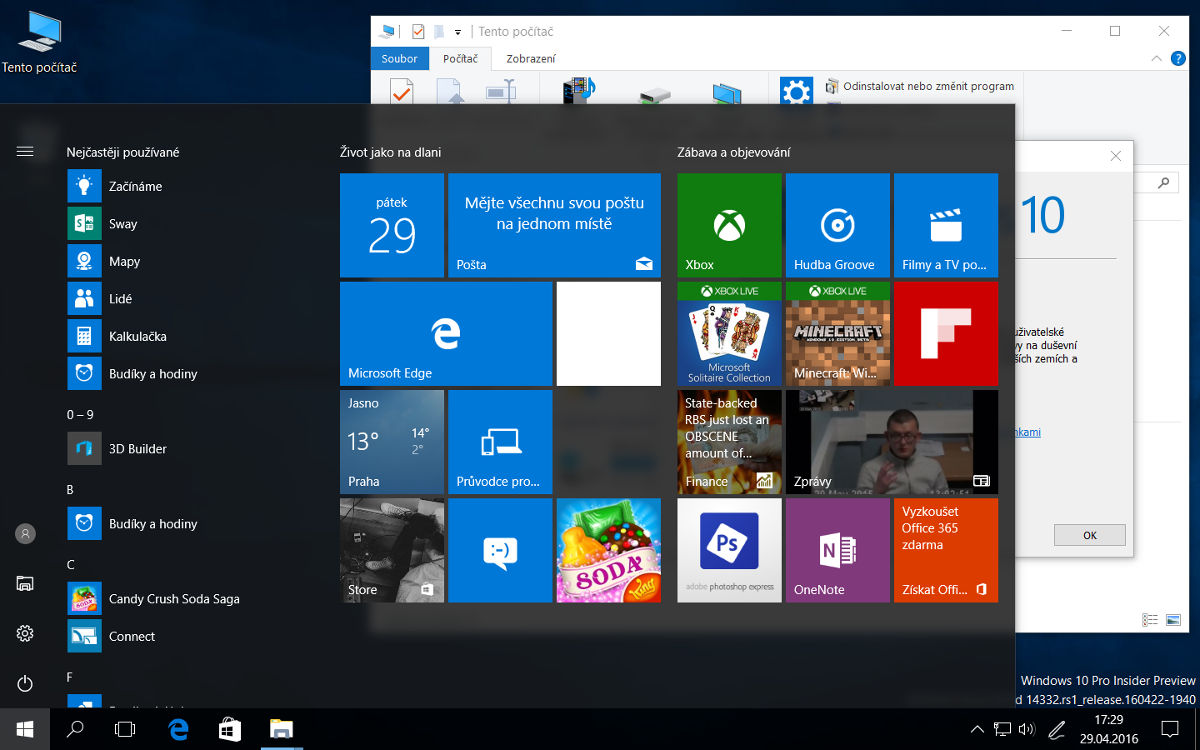
Task: Launch the Minecraft tile
Action: tap(837, 333)
